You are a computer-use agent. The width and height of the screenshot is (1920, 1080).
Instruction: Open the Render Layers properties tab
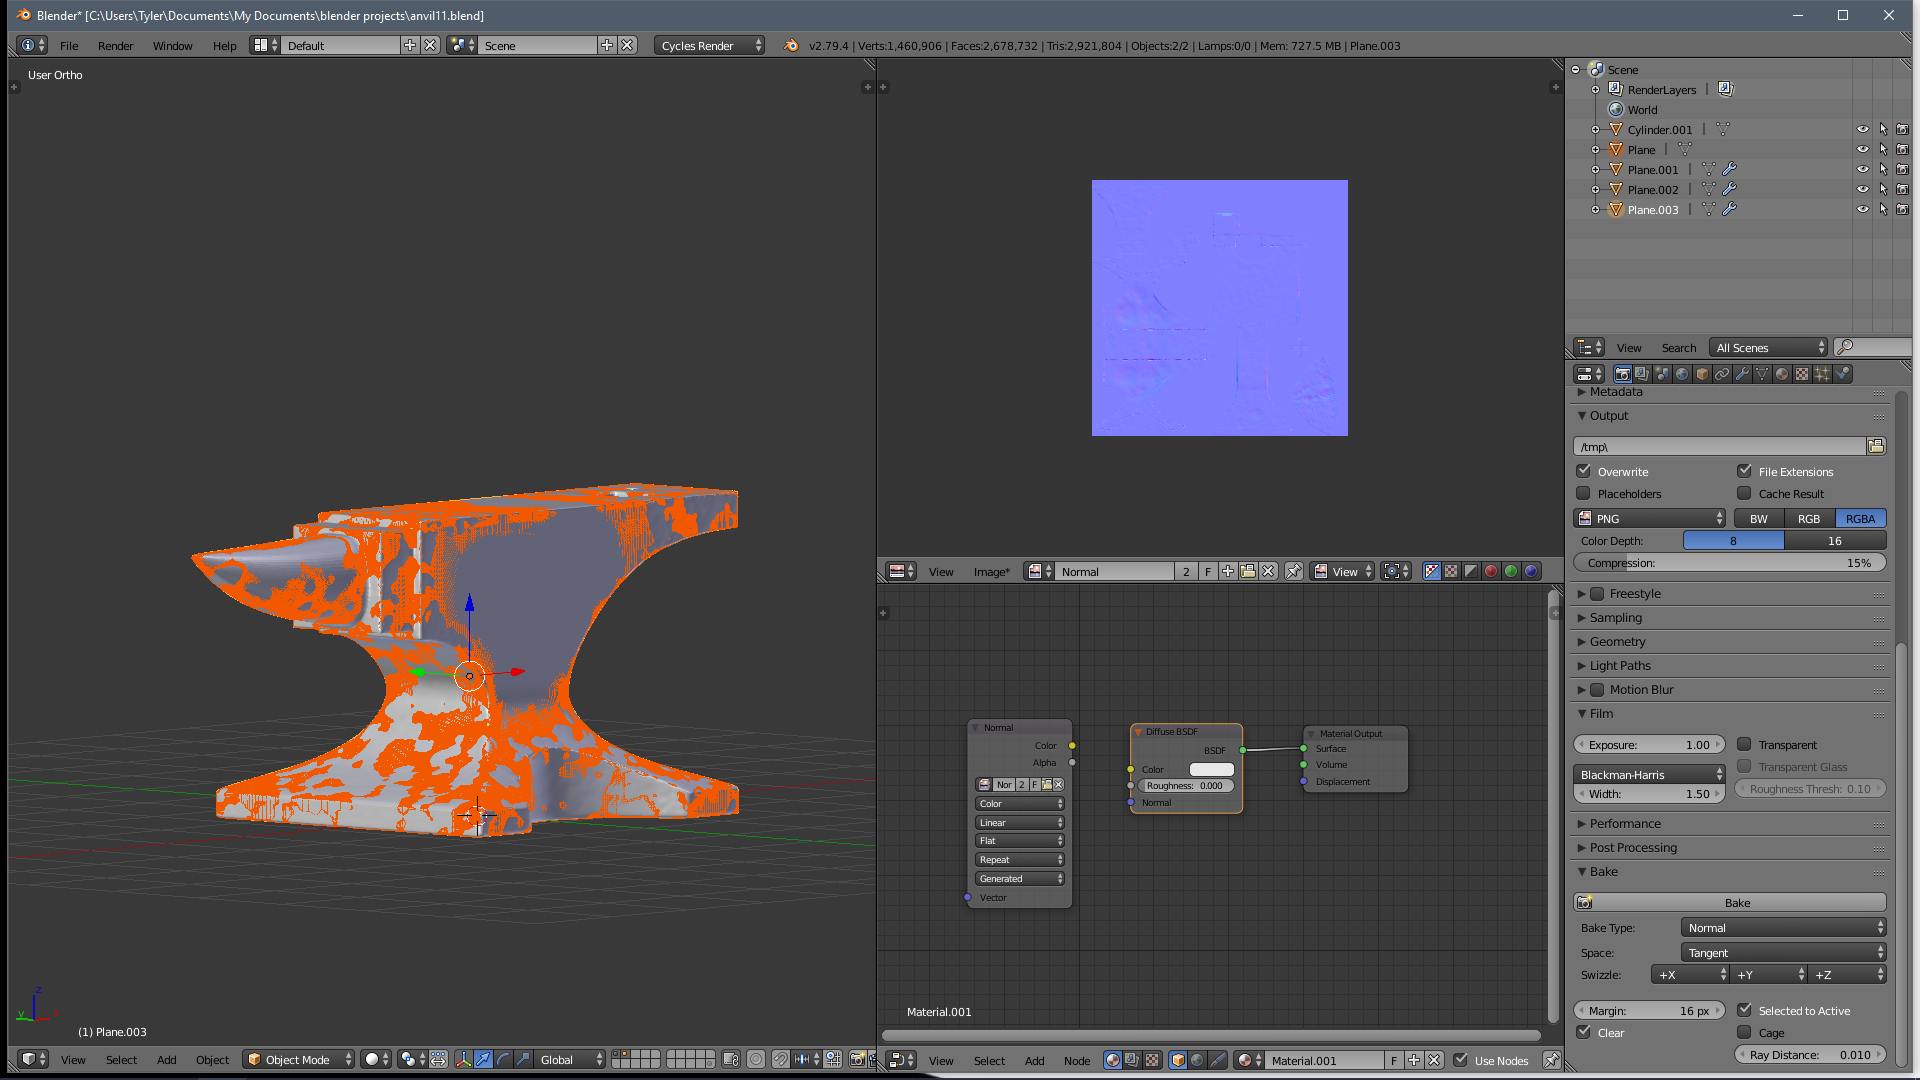1642,374
